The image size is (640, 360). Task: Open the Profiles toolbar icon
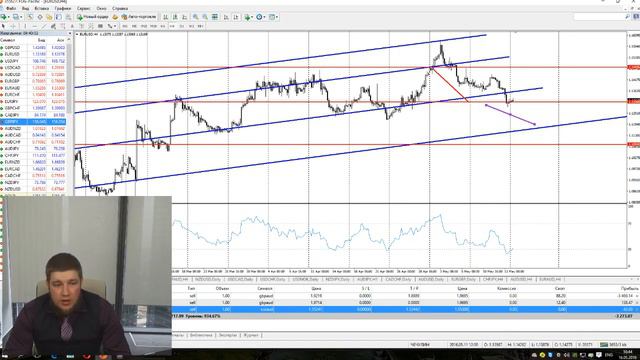[16, 17]
